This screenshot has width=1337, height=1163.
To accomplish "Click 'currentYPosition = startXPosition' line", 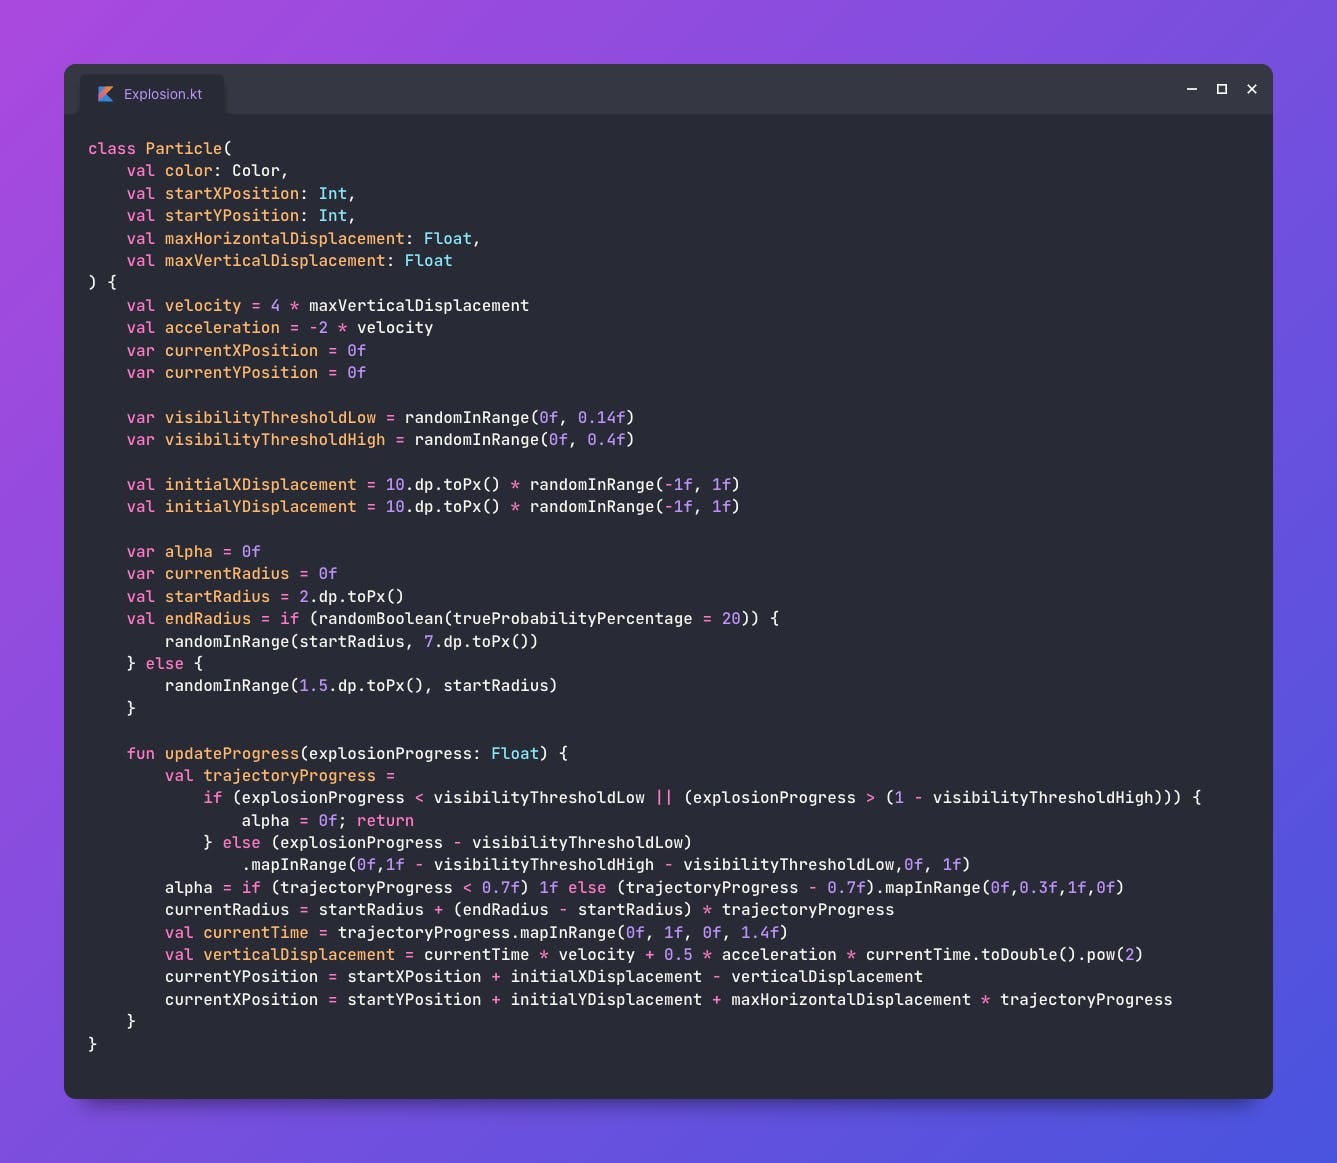I will [x=544, y=976].
